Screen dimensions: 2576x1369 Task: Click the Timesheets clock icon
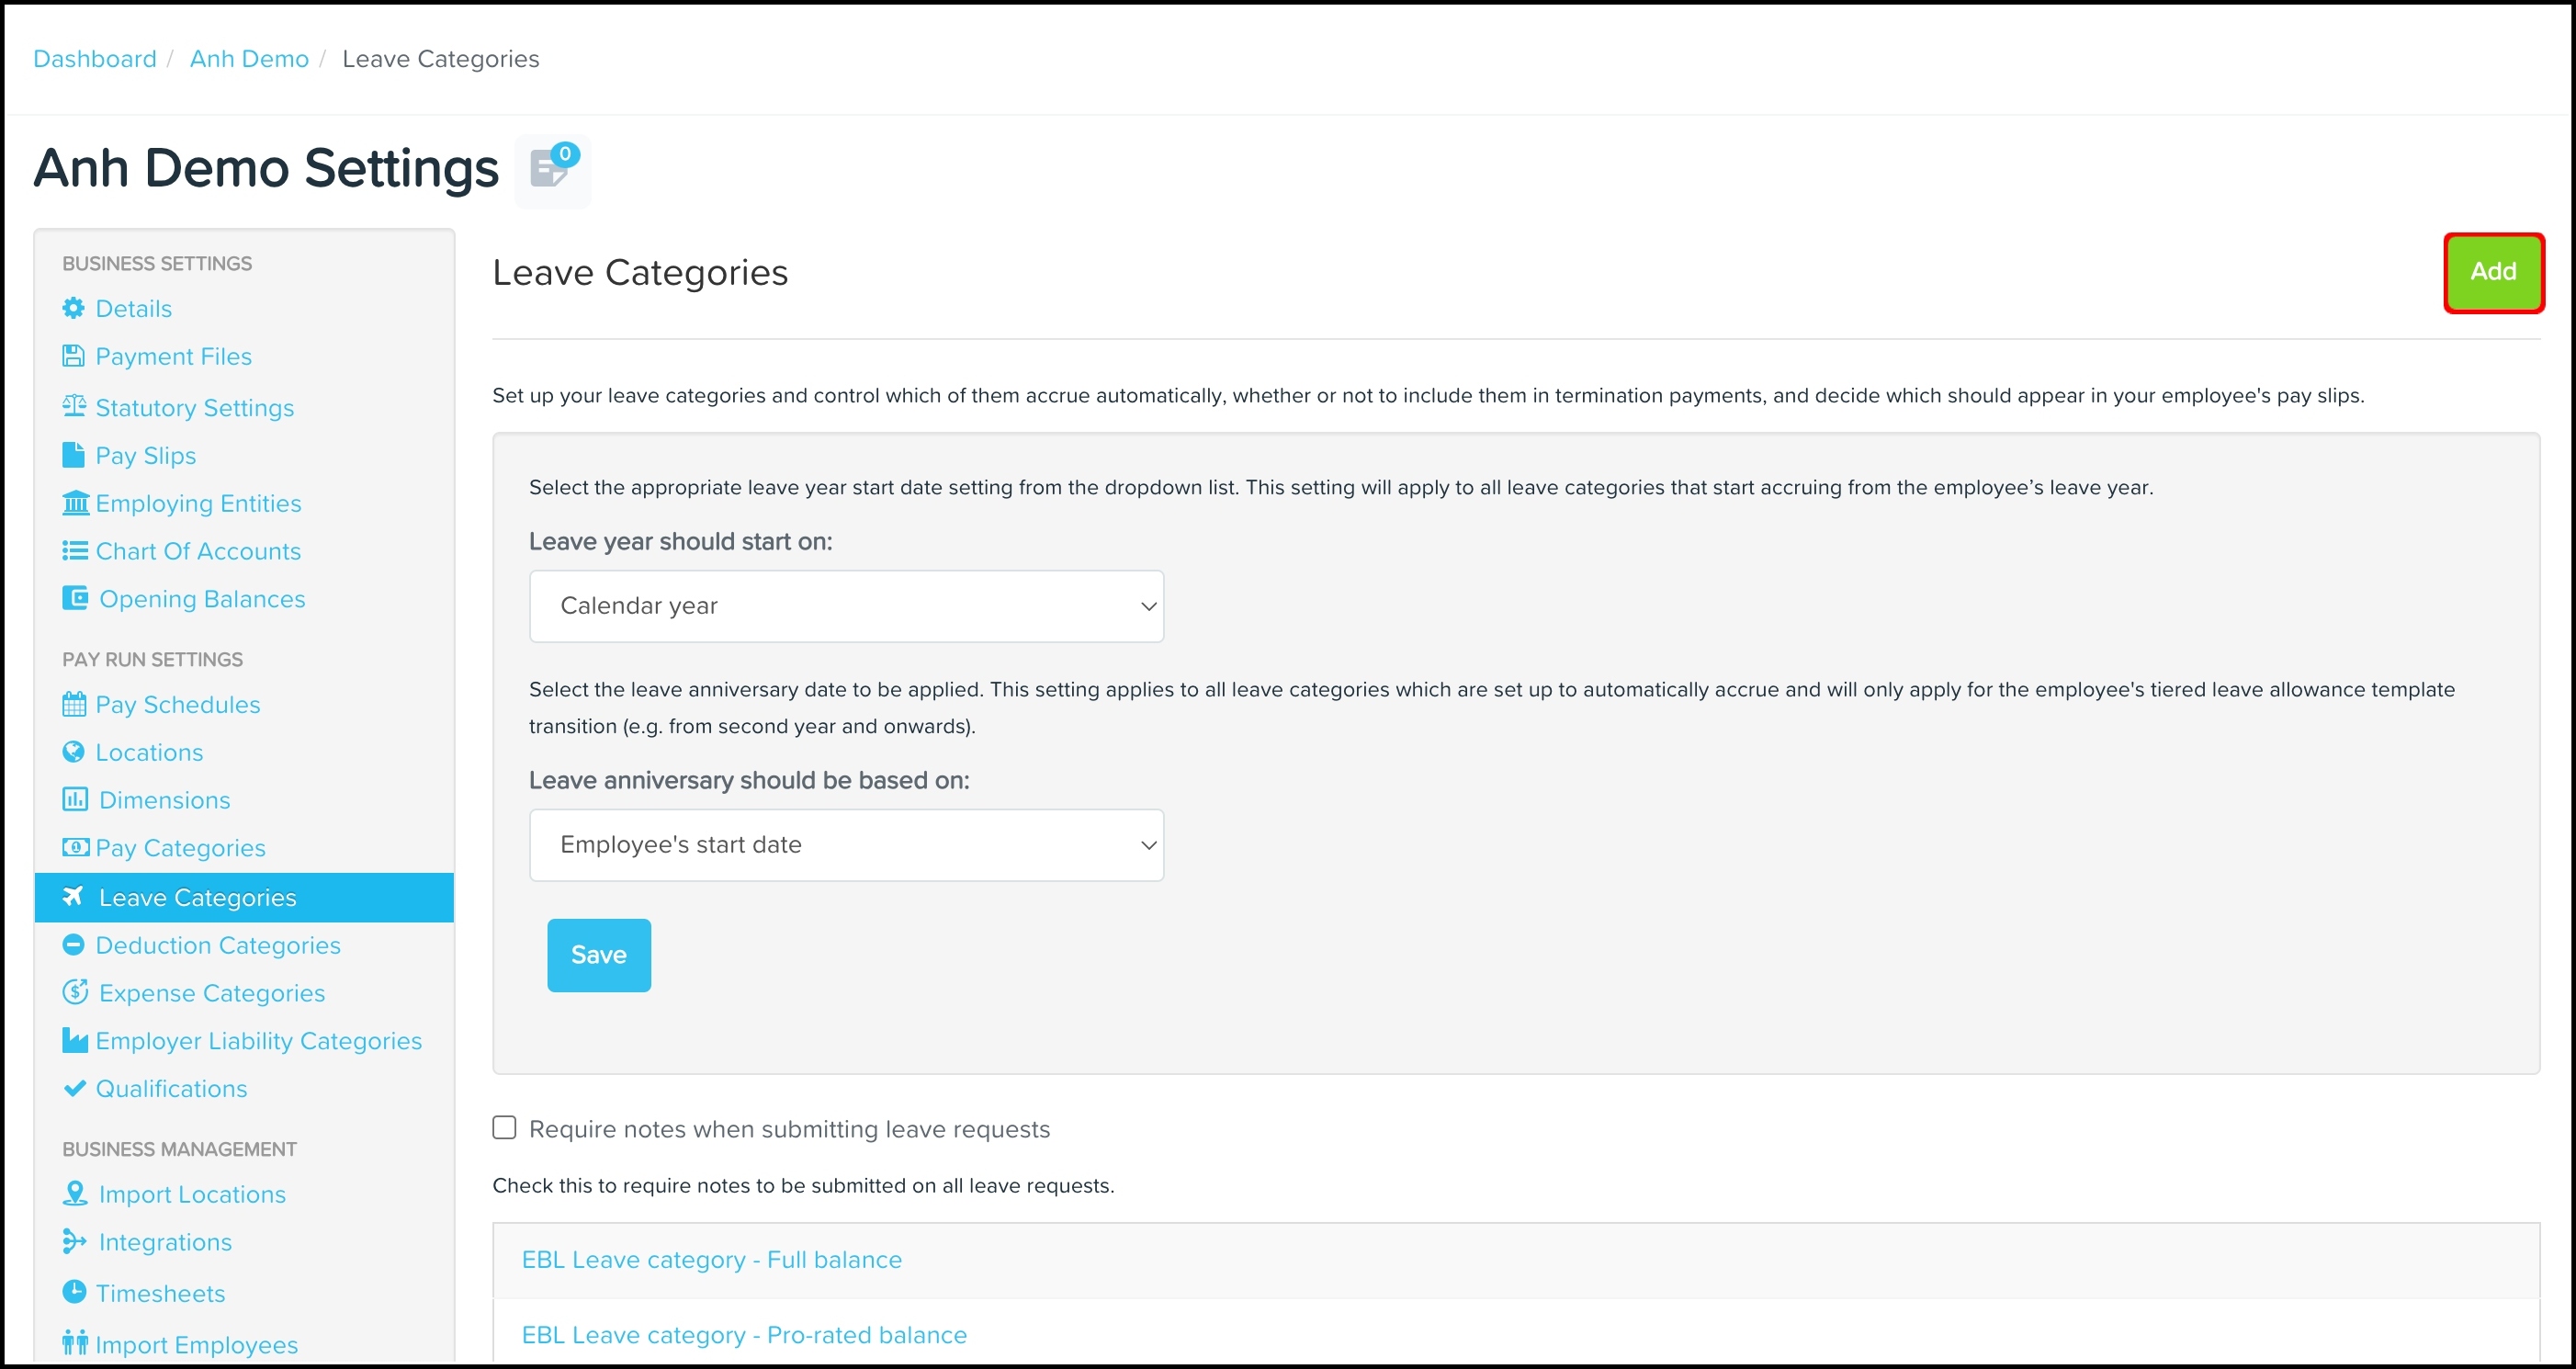pyautogui.click(x=74, y=1292)
